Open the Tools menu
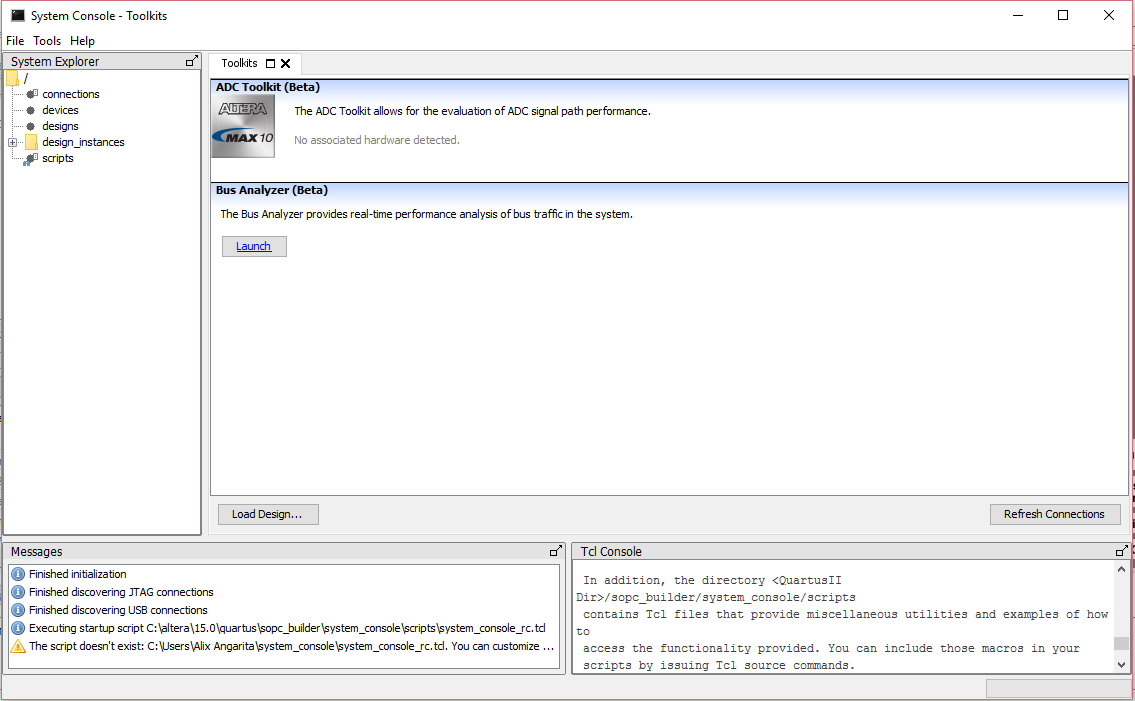1135x701 pixels. [47, 41]
